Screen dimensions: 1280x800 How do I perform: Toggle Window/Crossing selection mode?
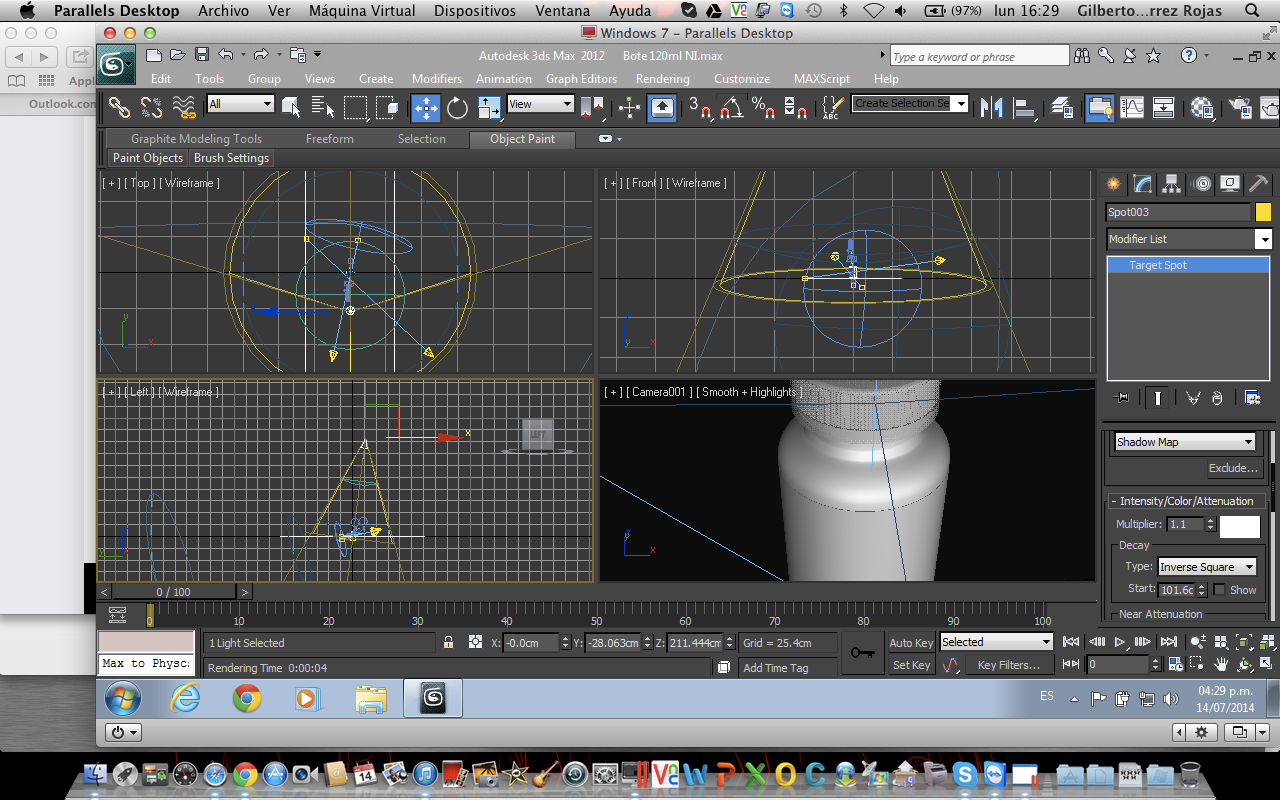click(388, 106)
